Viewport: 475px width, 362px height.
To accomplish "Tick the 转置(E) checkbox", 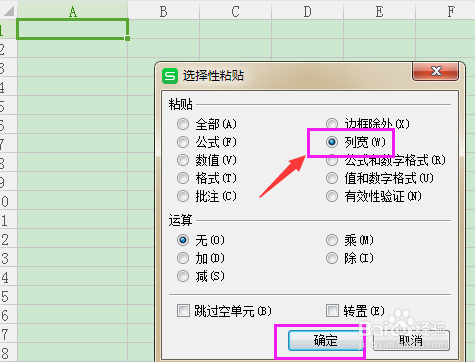I will pyautogui.click(x=332, y=311).
